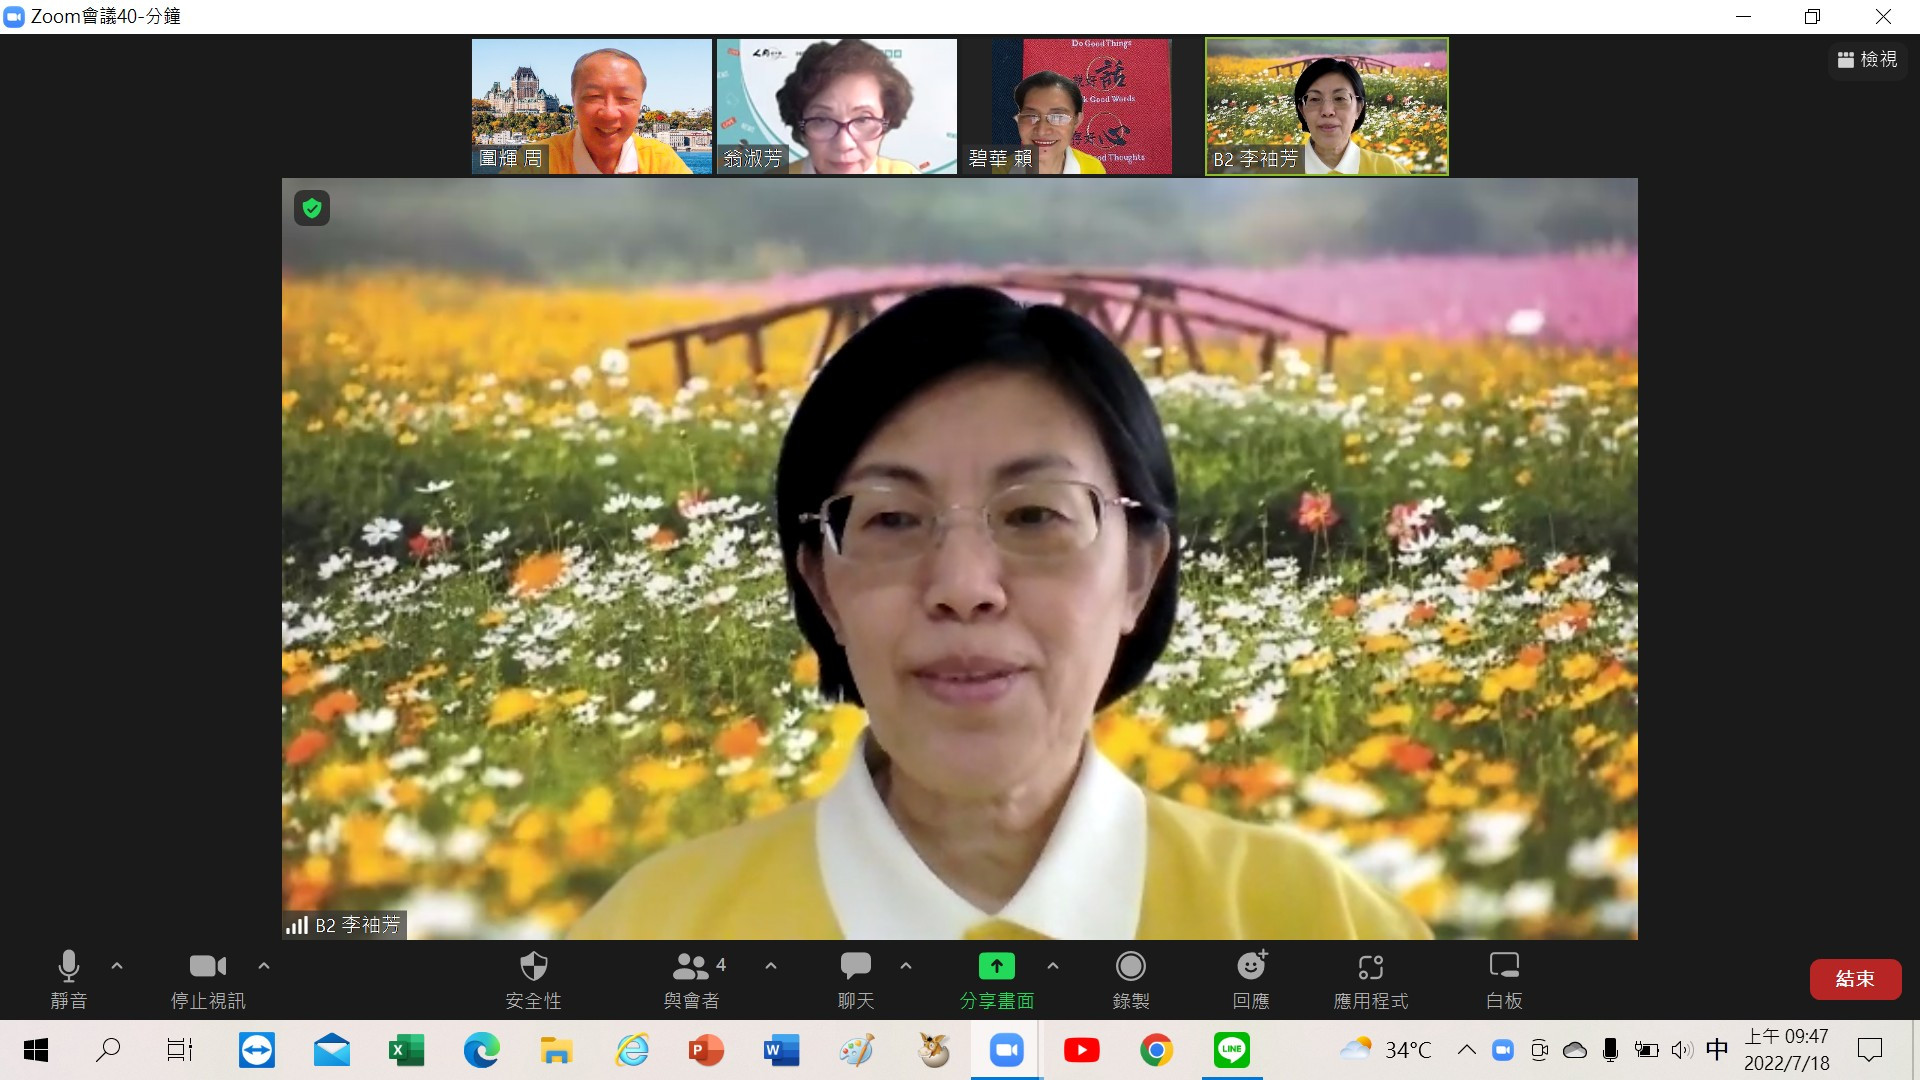Expand audio options arrow next to mute
Viewport: 1920px width, 1080px height.
117,966
